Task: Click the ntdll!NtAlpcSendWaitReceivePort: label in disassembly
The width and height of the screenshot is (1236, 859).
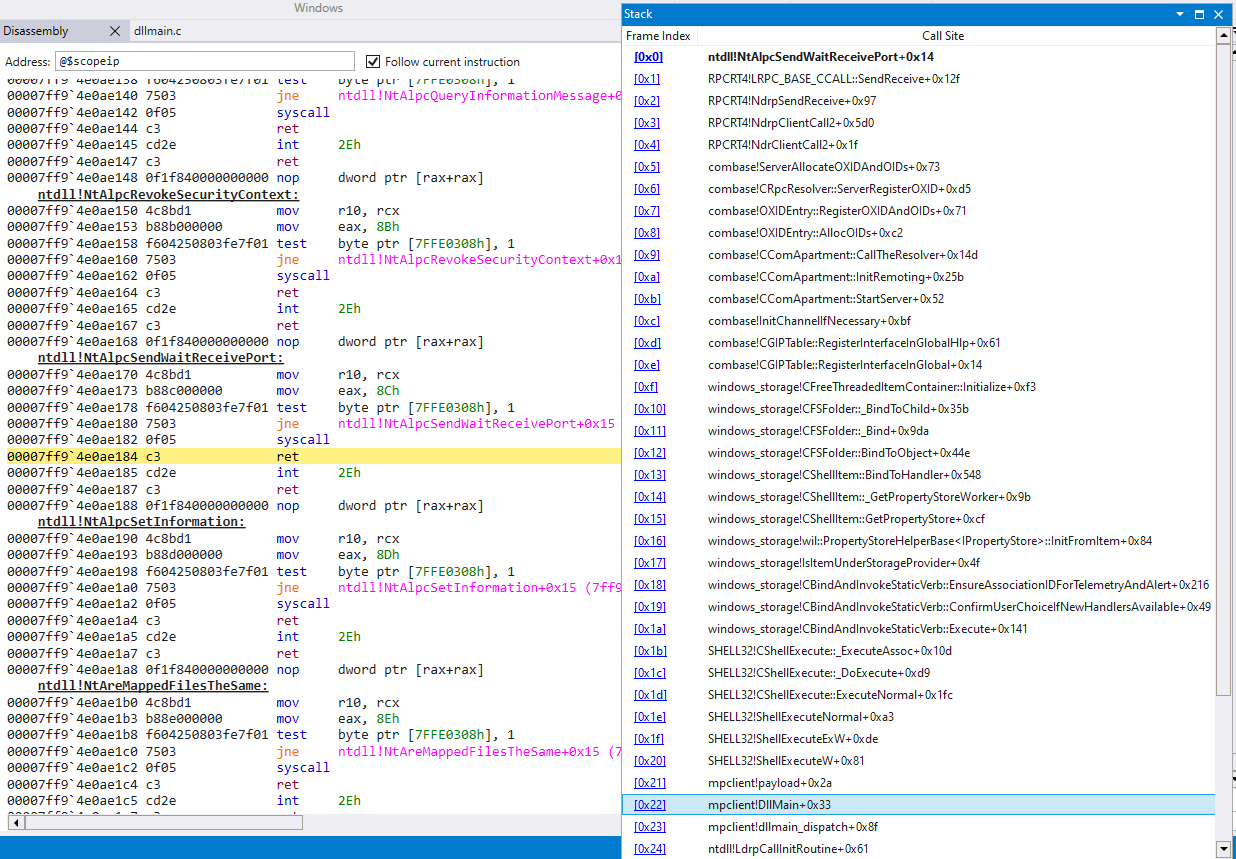Action: 161,358
